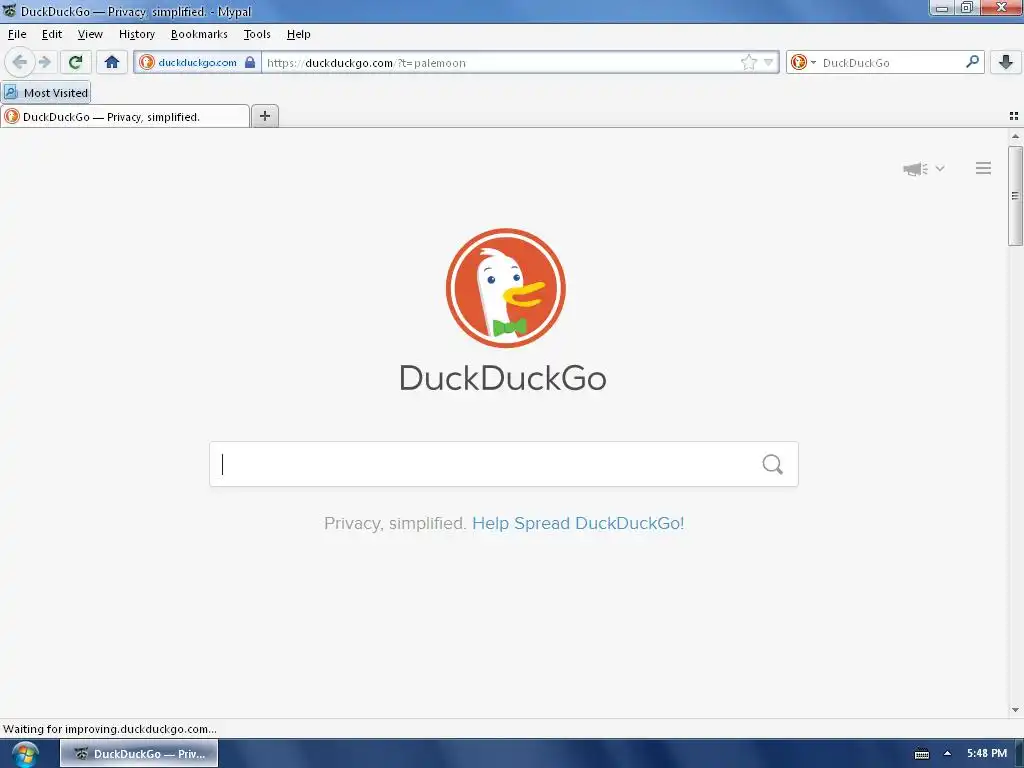Go back with the back arrow button
This screenshot has width=1024, height=768.
(x=19, y=63)
